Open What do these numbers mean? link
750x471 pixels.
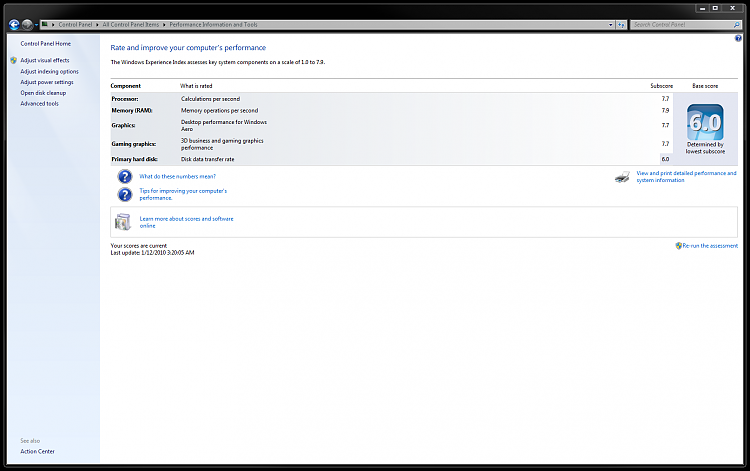[x=177, y=176]
